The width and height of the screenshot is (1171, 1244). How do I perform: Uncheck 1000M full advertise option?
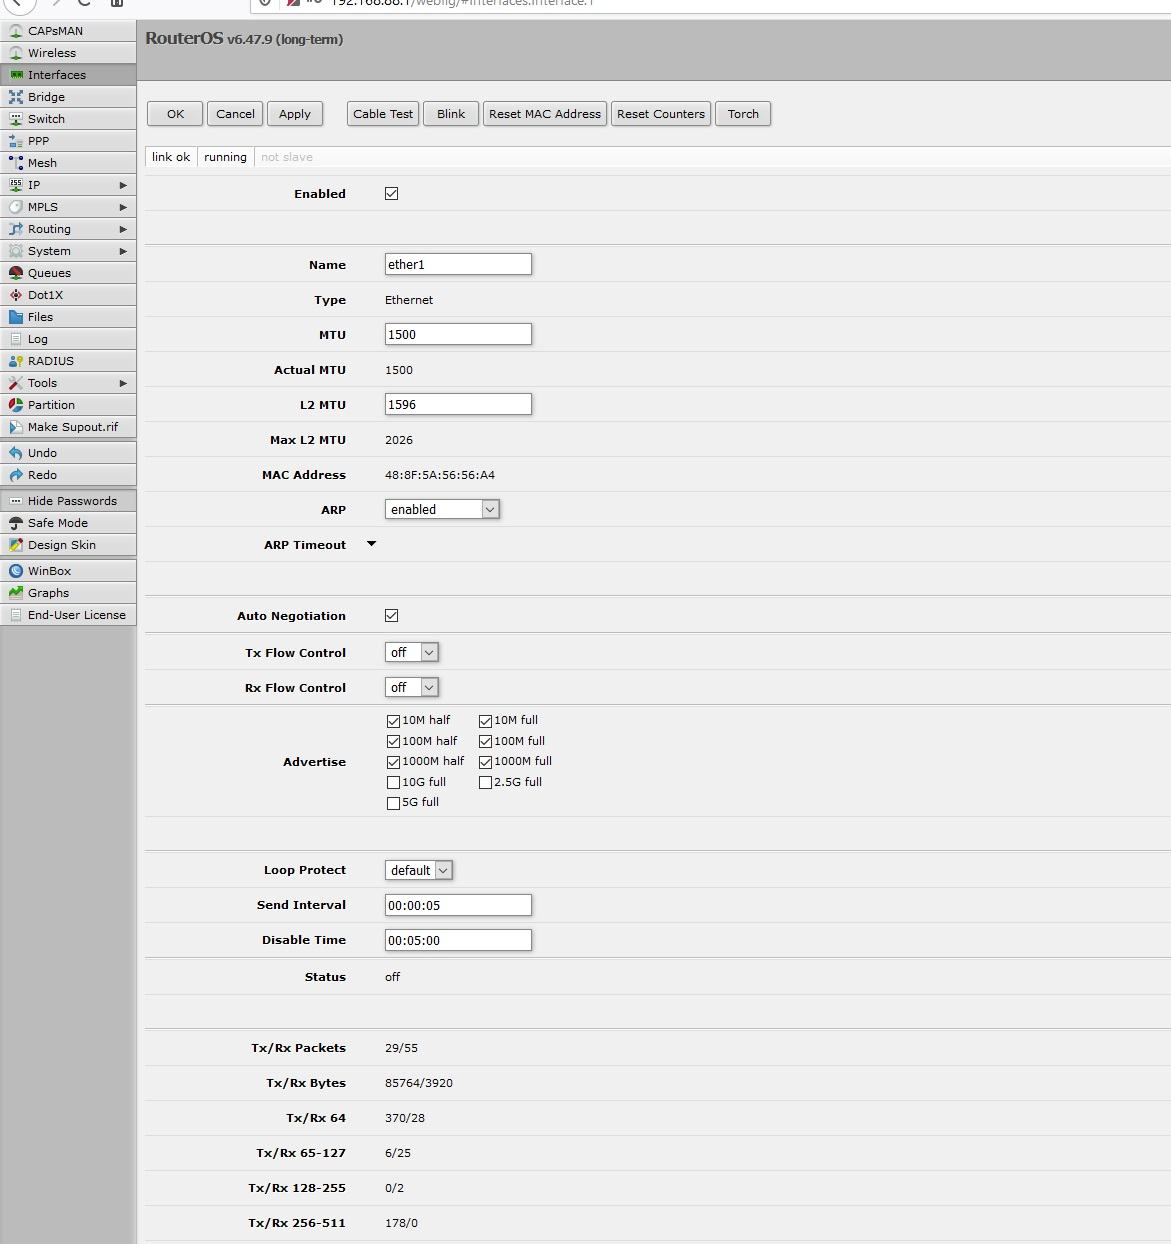tap(486, 762)
